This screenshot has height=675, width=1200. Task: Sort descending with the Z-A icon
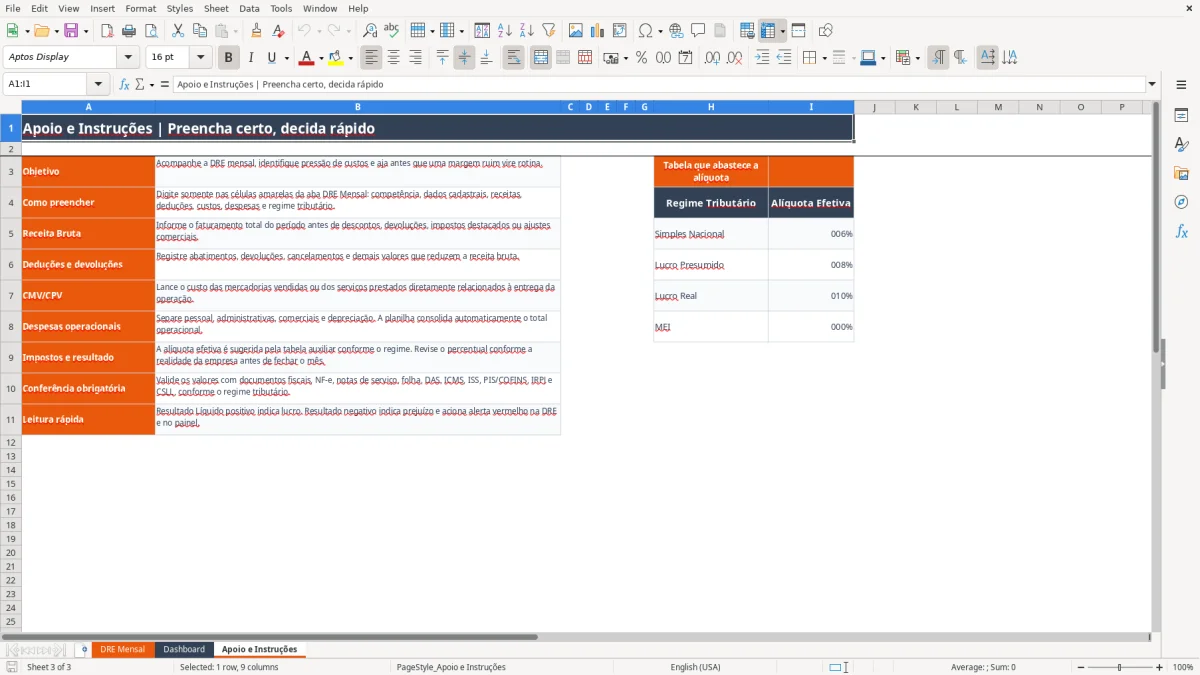point(527,31)
